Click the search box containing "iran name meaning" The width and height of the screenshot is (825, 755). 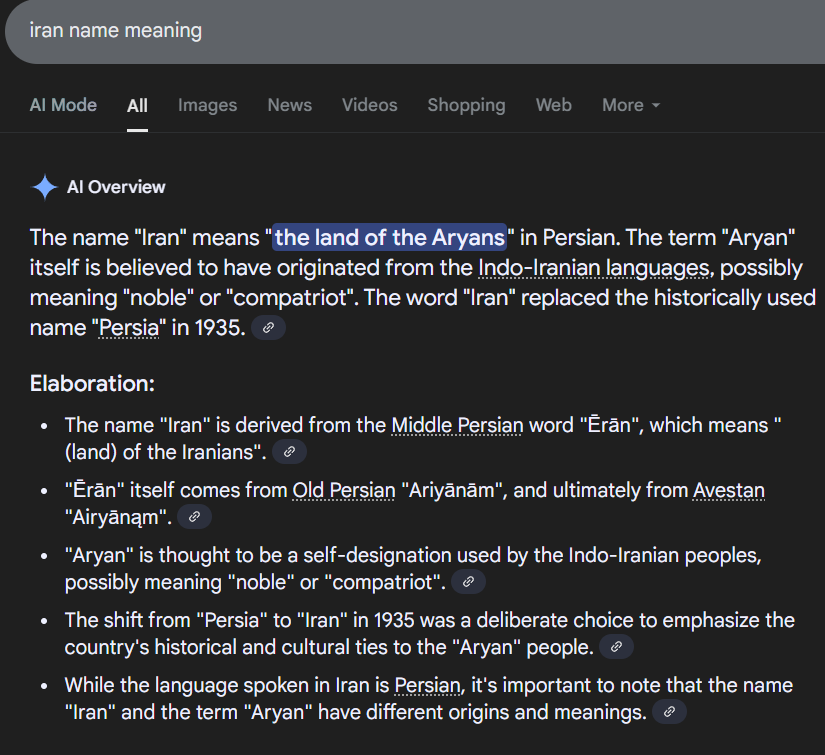(x=415, y=32)
